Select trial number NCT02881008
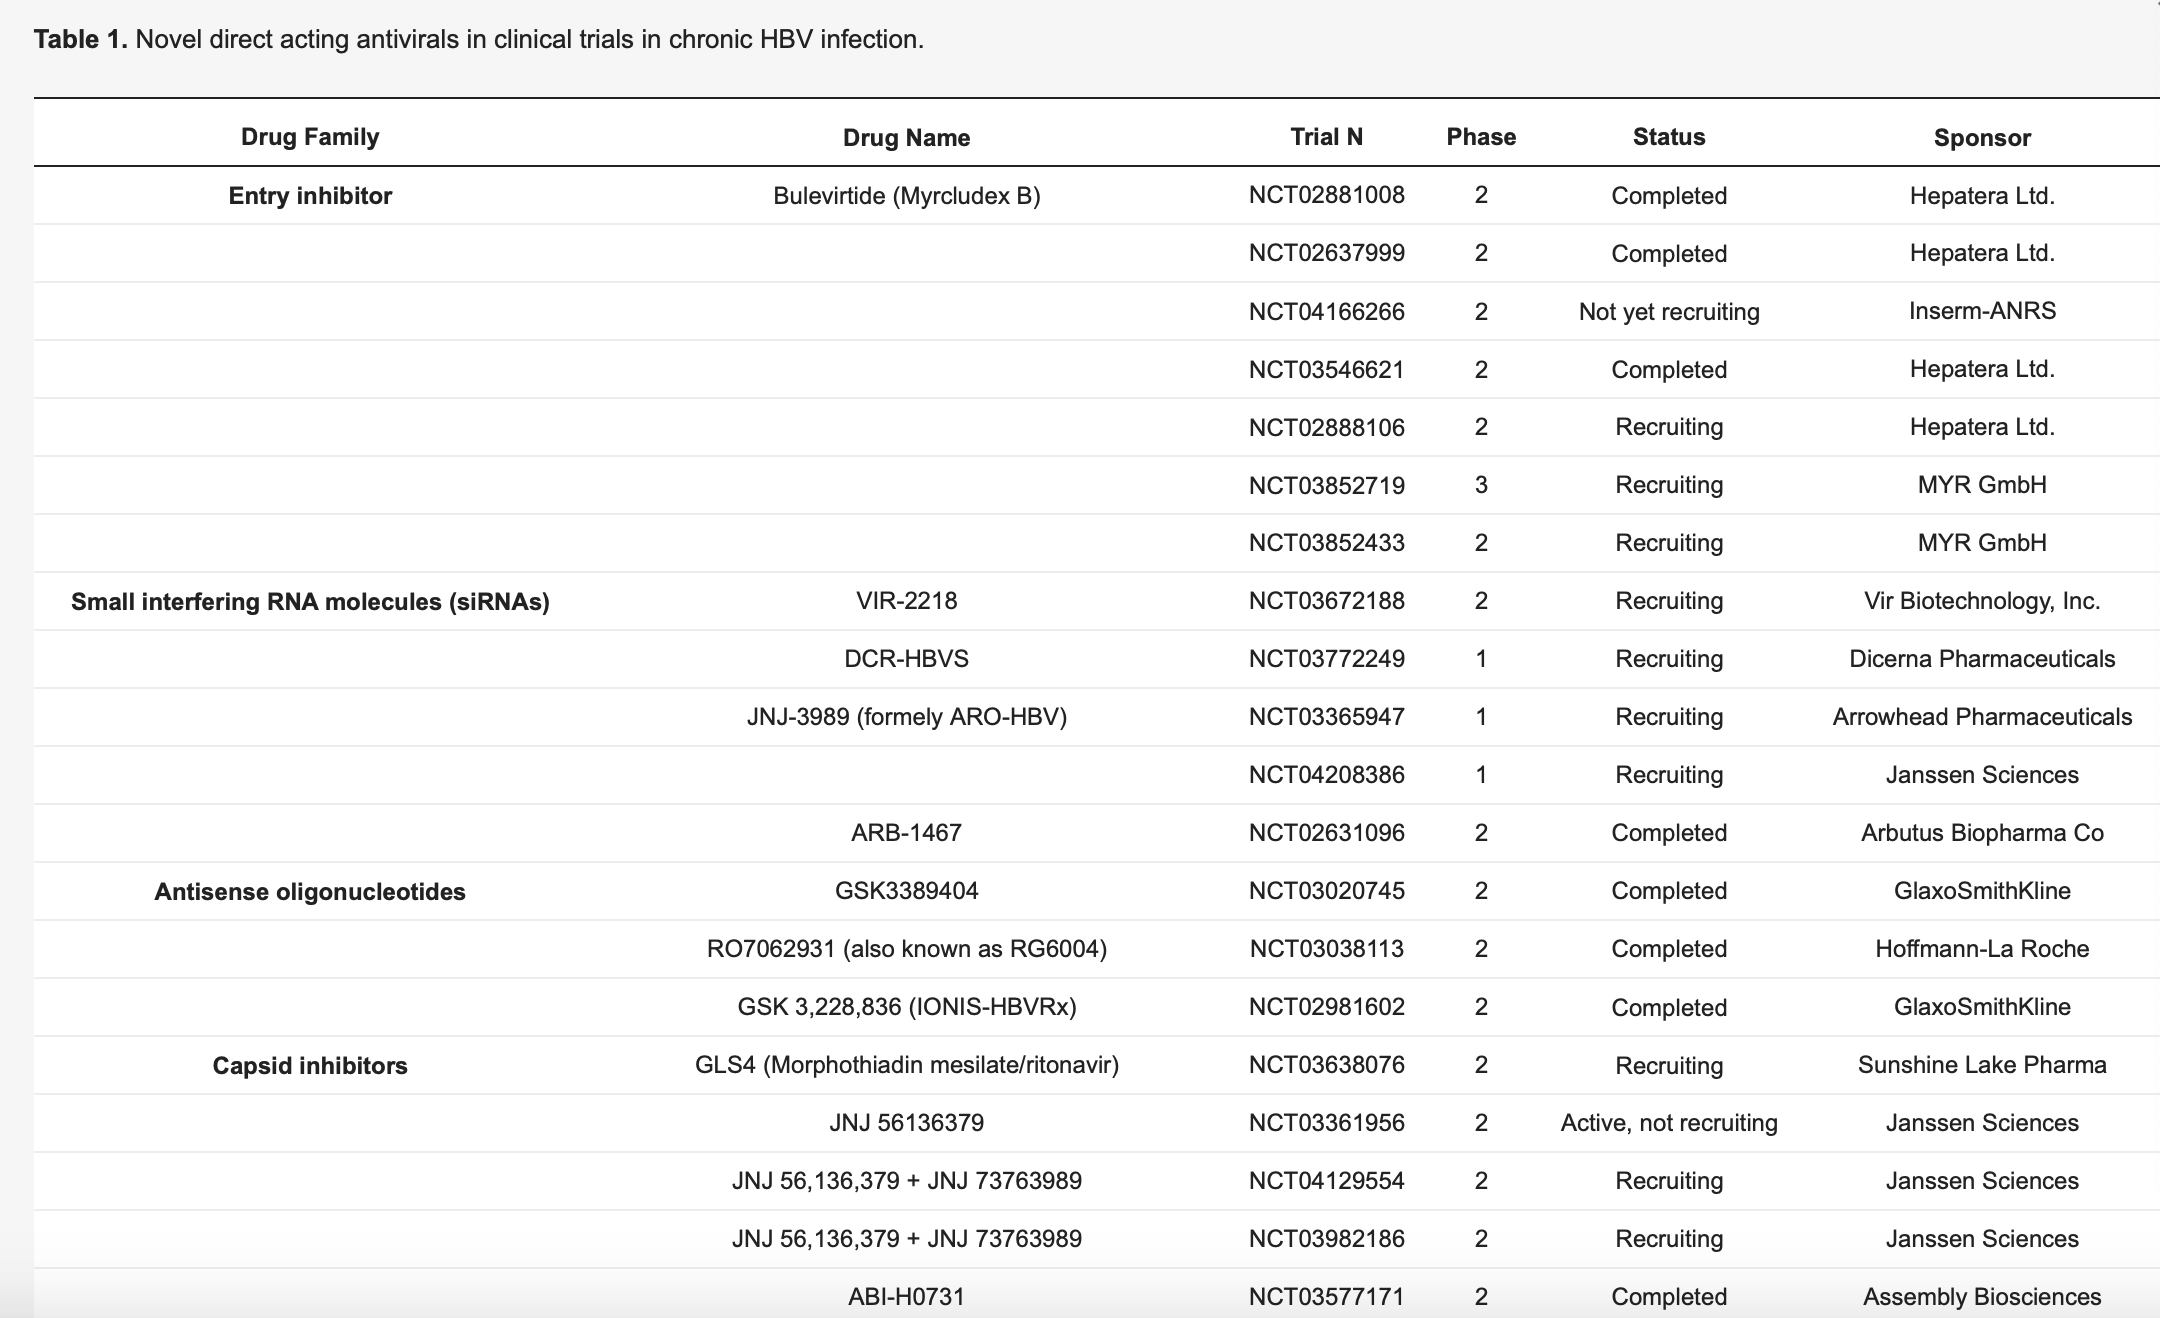This screenshot has height=1318, width=2160. pos(1327,195)
